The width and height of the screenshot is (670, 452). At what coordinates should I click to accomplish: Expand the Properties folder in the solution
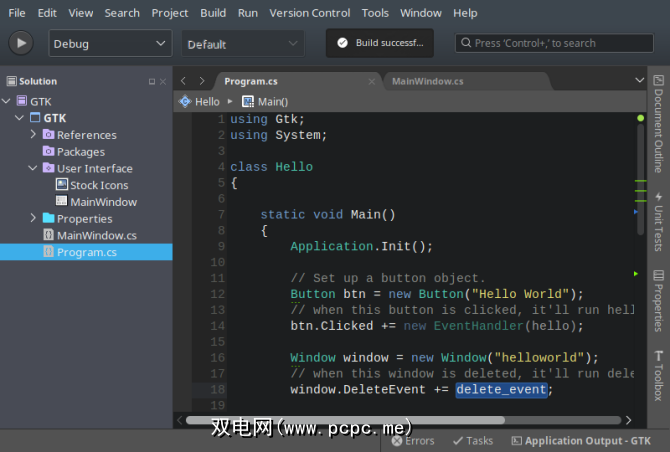tap(33, 219)
